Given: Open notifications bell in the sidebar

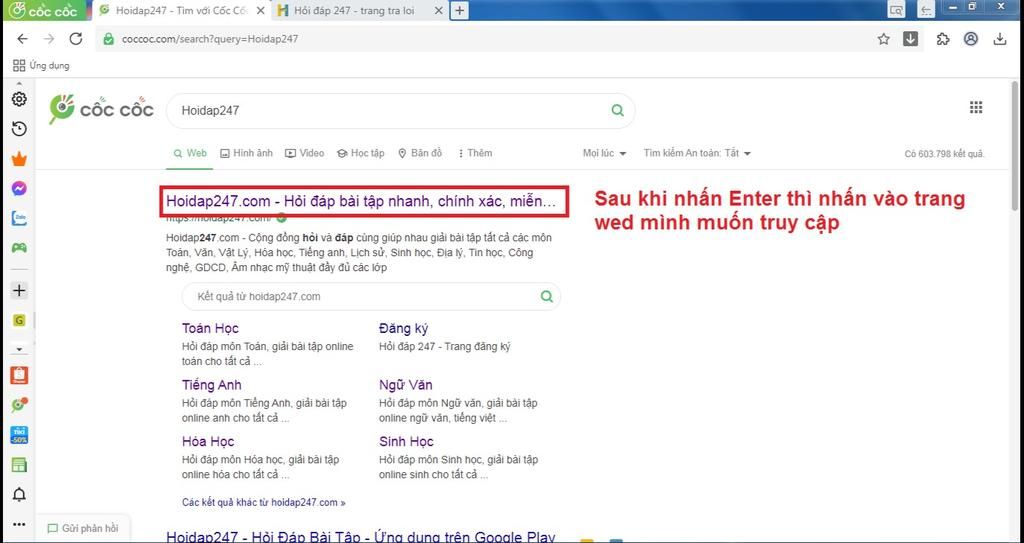Looking at the screenshot, I should (20, 495).
